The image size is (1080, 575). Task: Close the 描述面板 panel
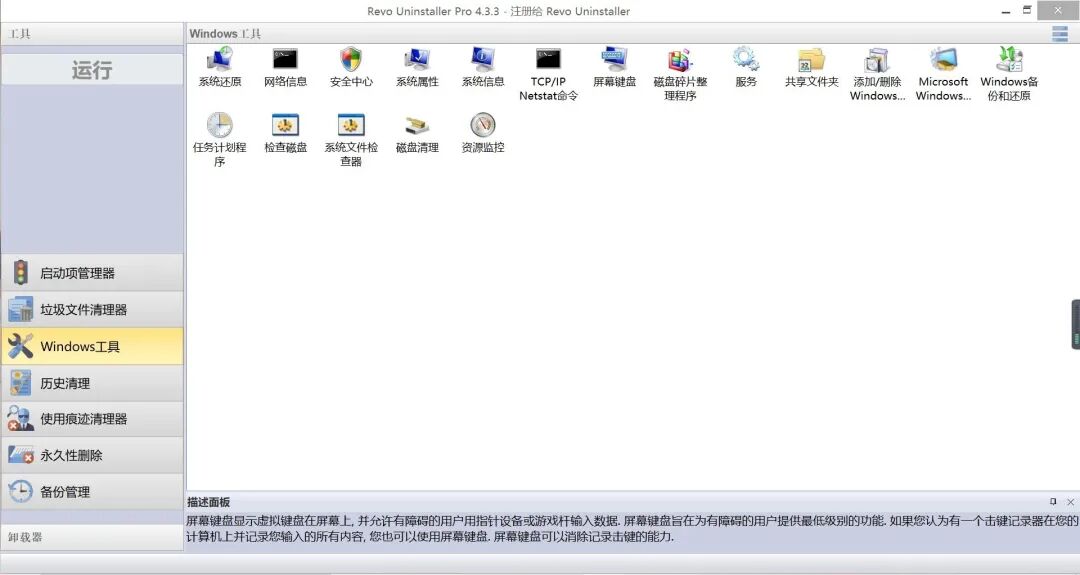click(x=1070, y=502)
